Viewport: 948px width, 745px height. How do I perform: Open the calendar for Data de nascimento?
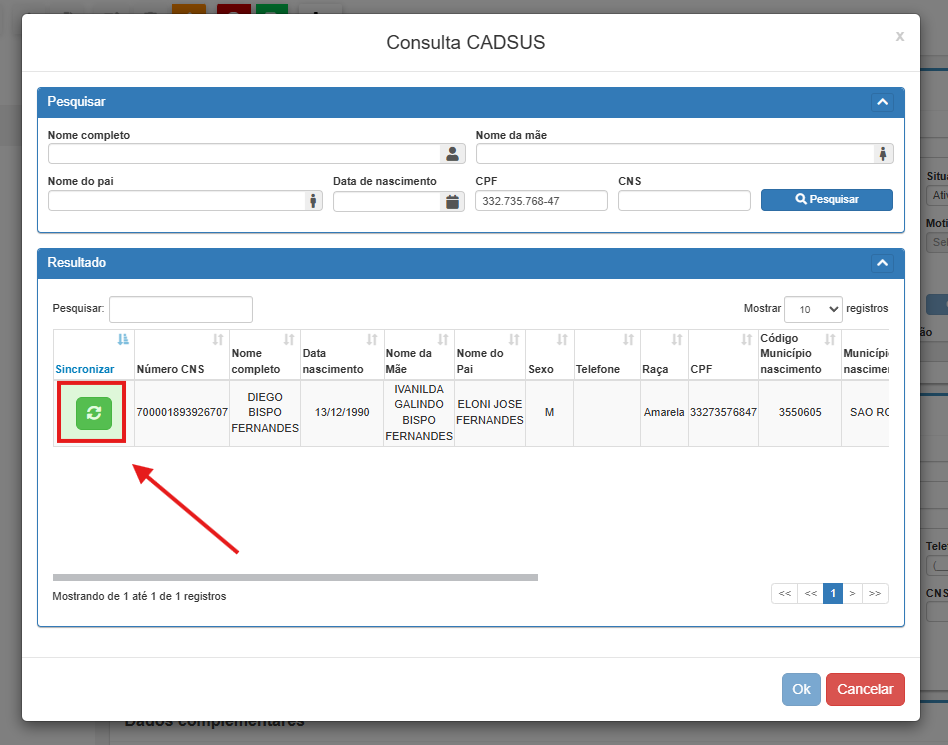452,201
